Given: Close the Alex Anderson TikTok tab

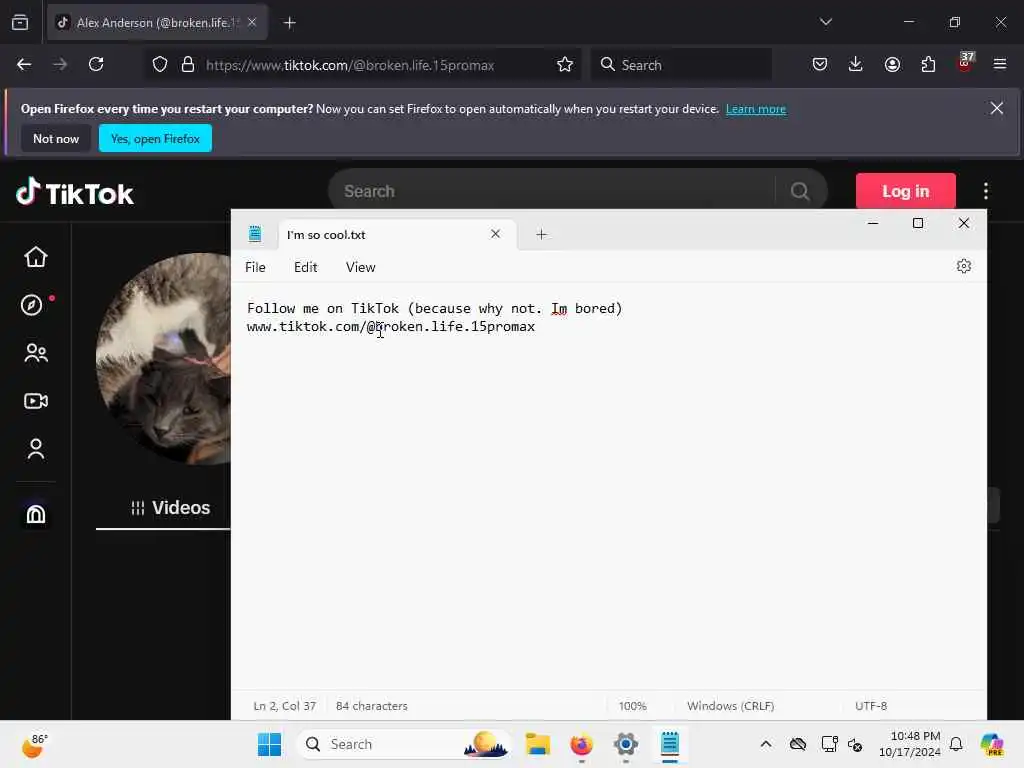Looking at the screenshot, I should click(252, 23).
